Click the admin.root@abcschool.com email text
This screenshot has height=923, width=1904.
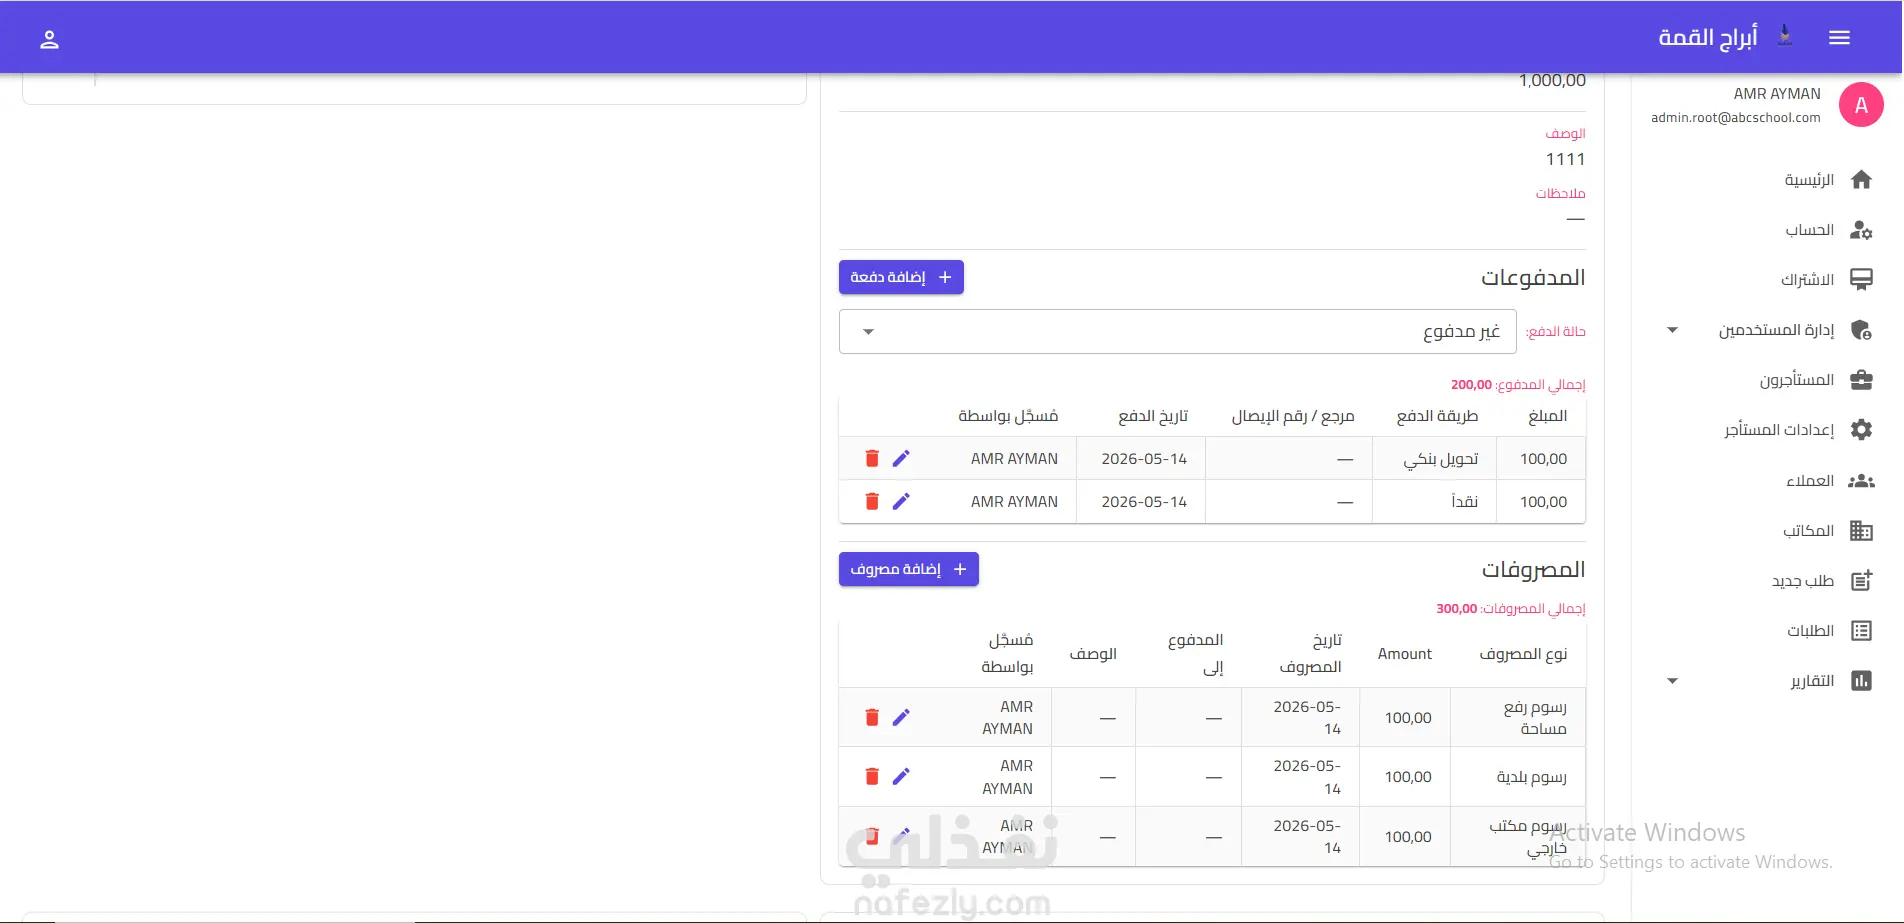tap(1735, 118)
